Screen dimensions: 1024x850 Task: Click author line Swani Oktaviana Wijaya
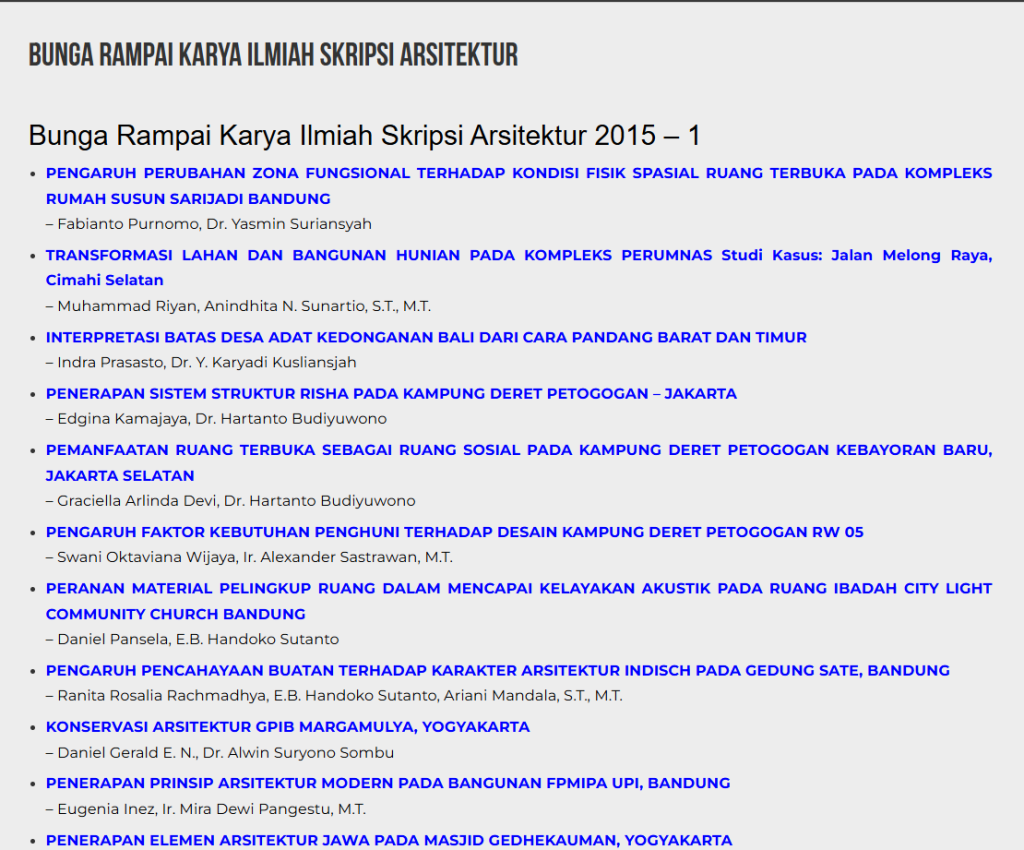(254, 557)
